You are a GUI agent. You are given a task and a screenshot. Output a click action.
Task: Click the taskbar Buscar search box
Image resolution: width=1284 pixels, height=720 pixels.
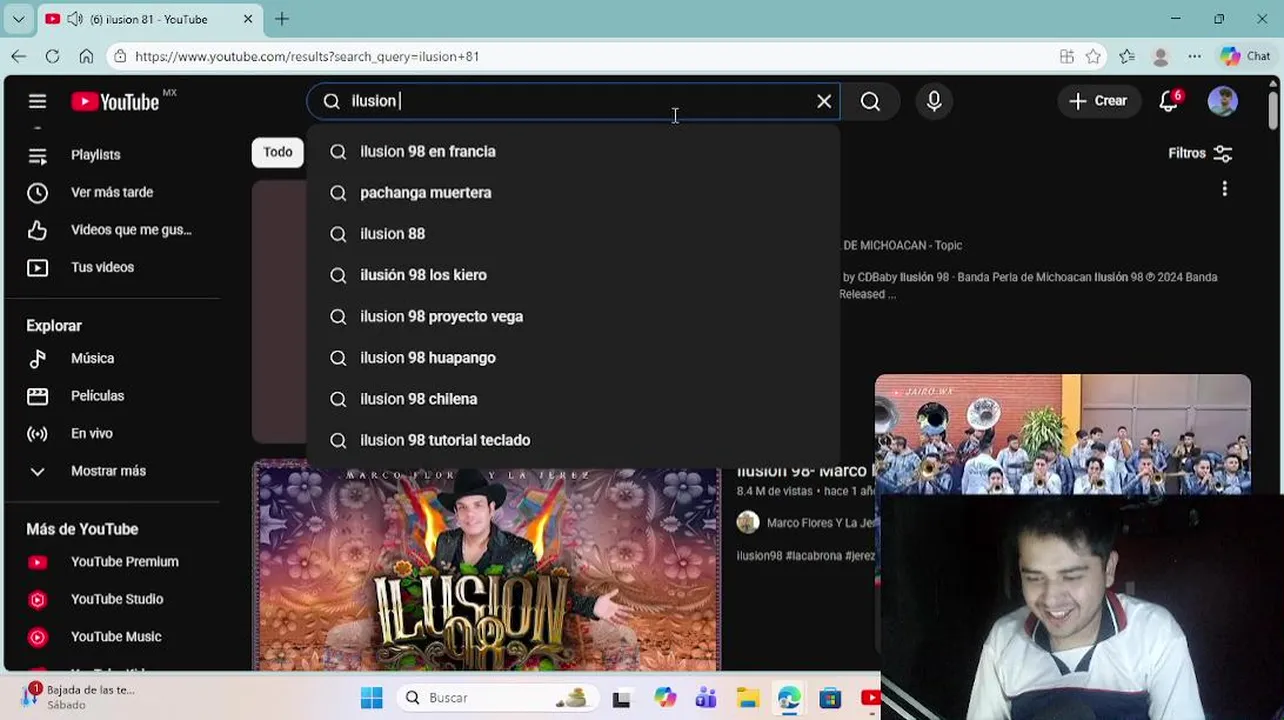(497, 698)
